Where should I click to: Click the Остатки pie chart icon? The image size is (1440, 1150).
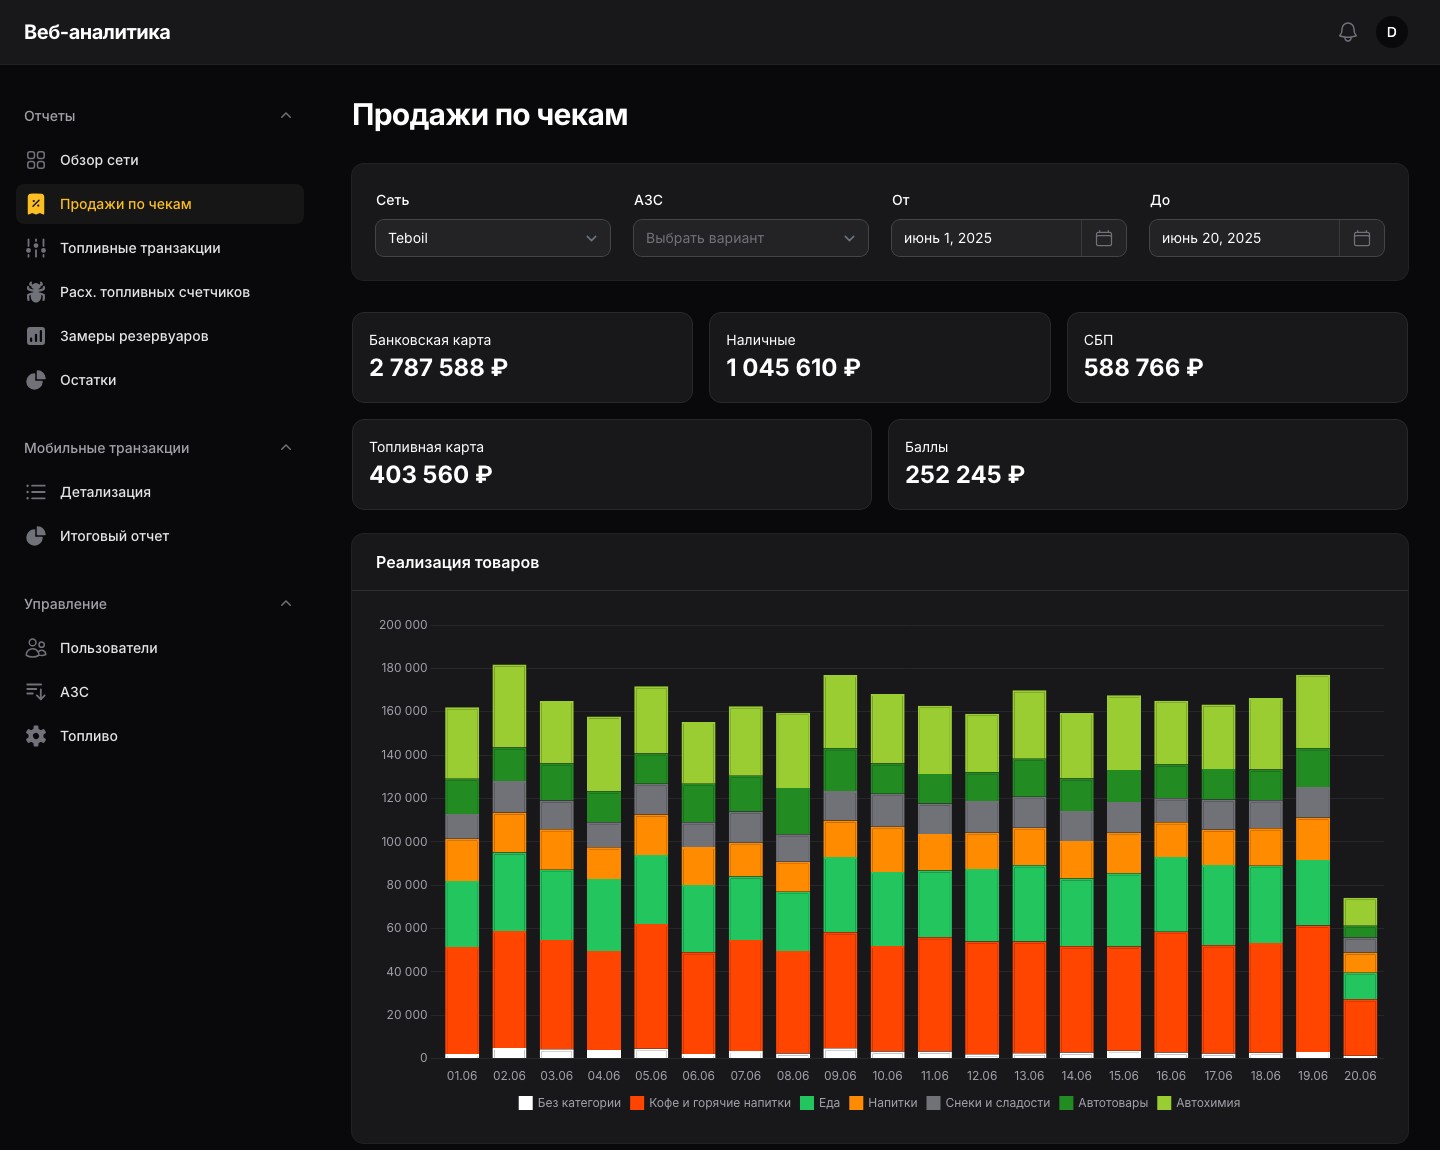tap(36, 380)
